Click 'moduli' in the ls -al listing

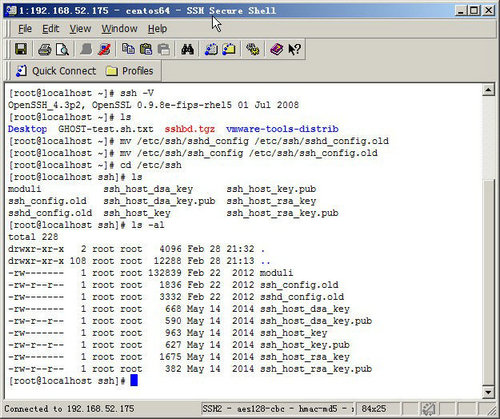[x=276, y=273]
